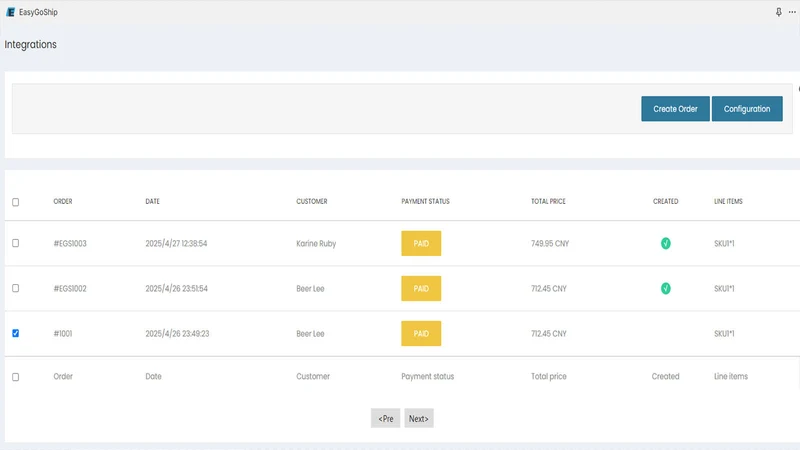Click the CUSTOMER column header
The width and height of the screenshot is (800, 450).
click(x=312, y=202)
